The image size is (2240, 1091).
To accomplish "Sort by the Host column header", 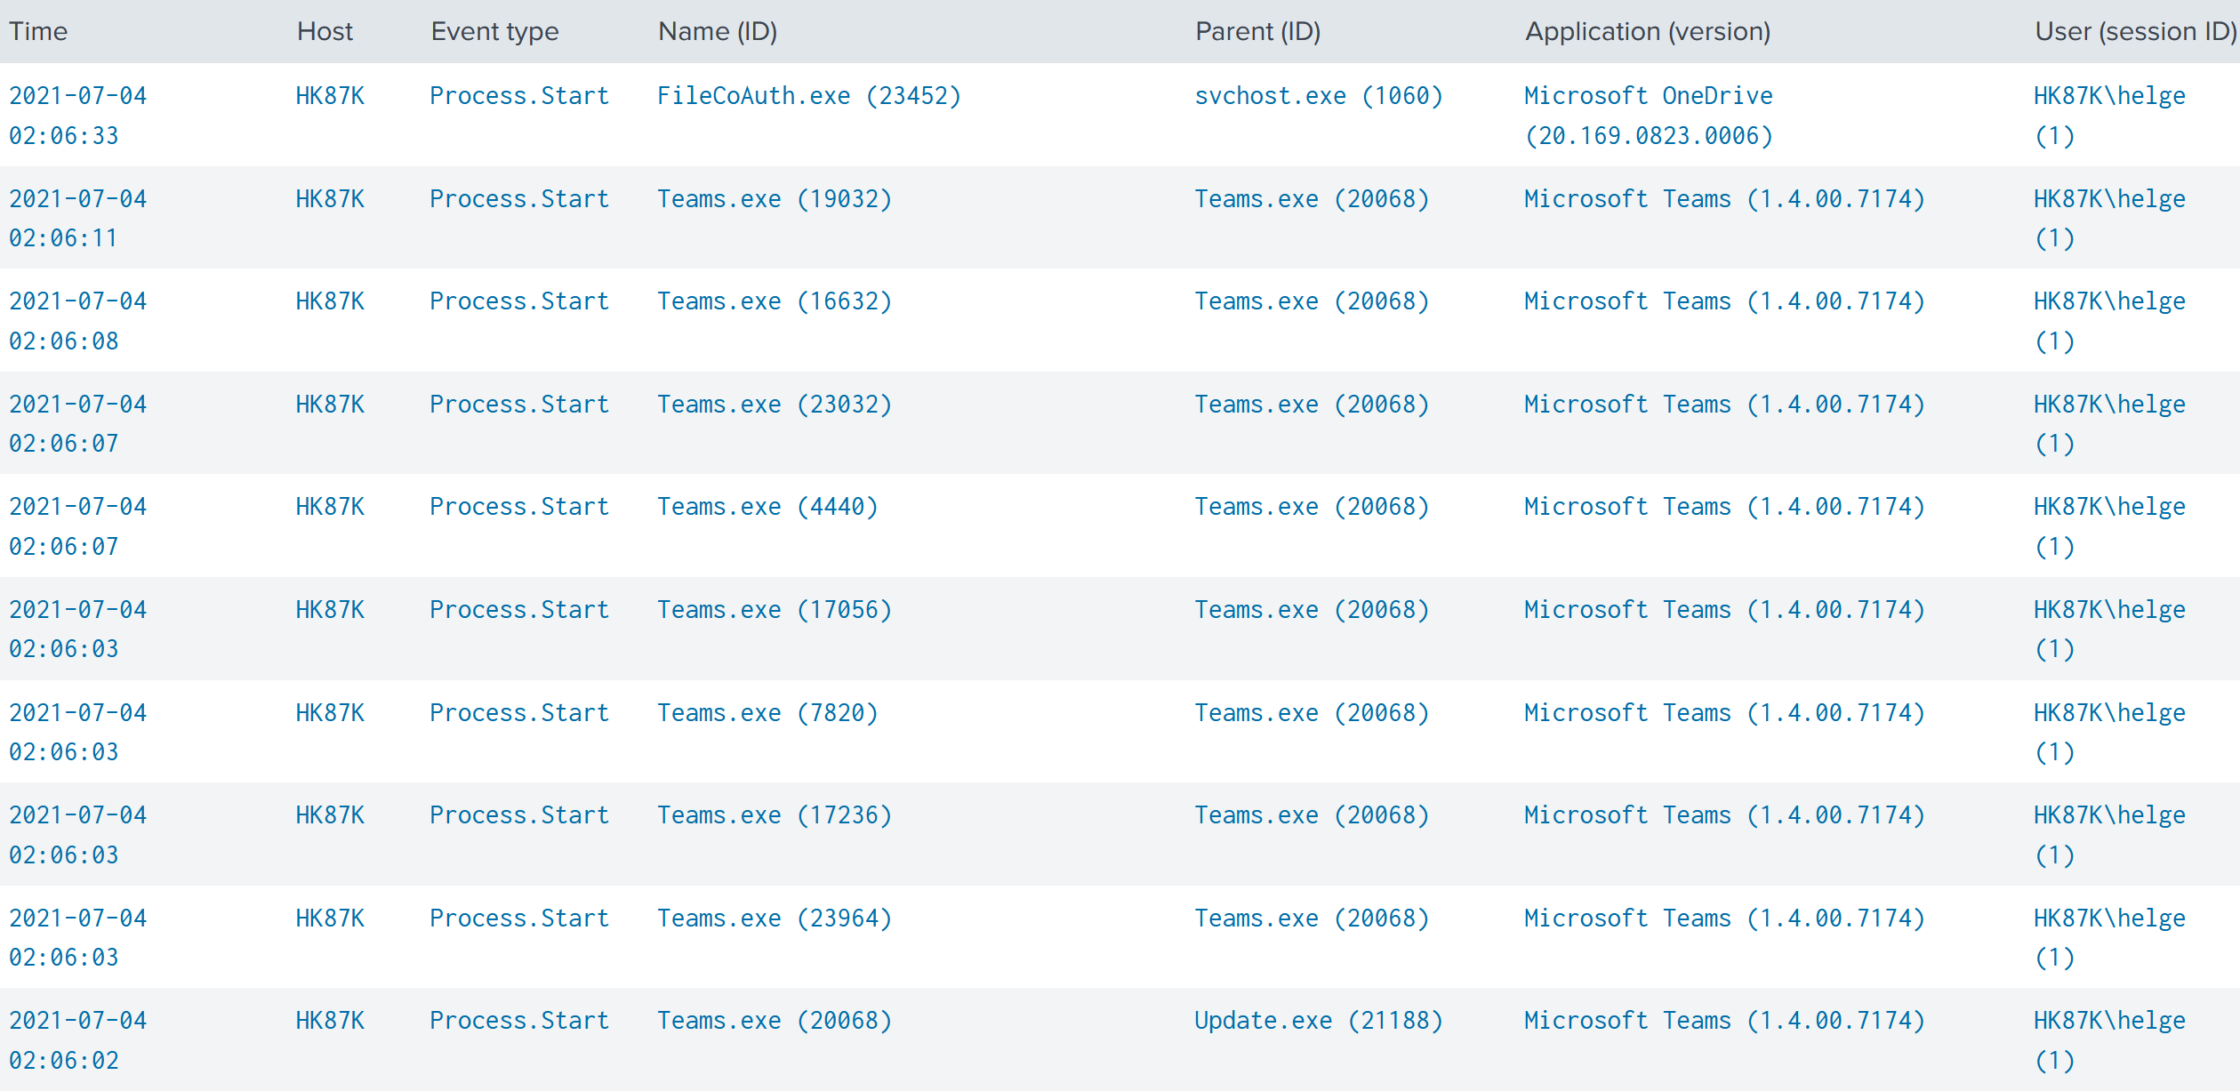I will (324, 31).
